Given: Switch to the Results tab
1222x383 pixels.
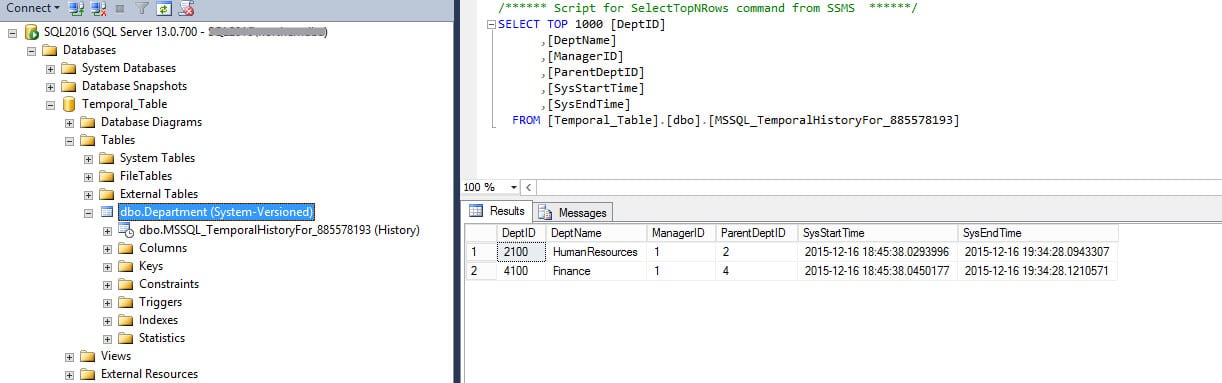Looking at the screenshot, I should [x=498, y=211].
